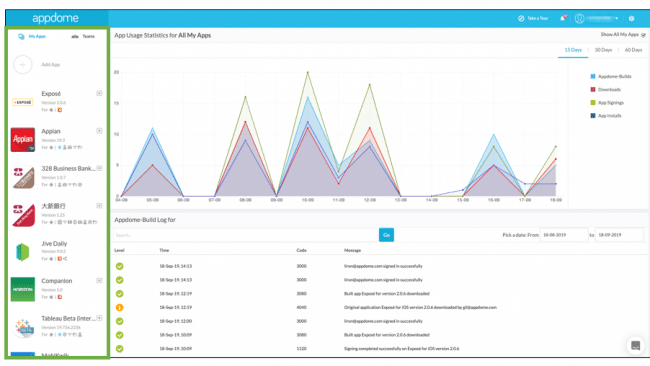Click the build log search field
Image resolution: width=650 pixels, height=366 pixels.
(x=246, y=235)
